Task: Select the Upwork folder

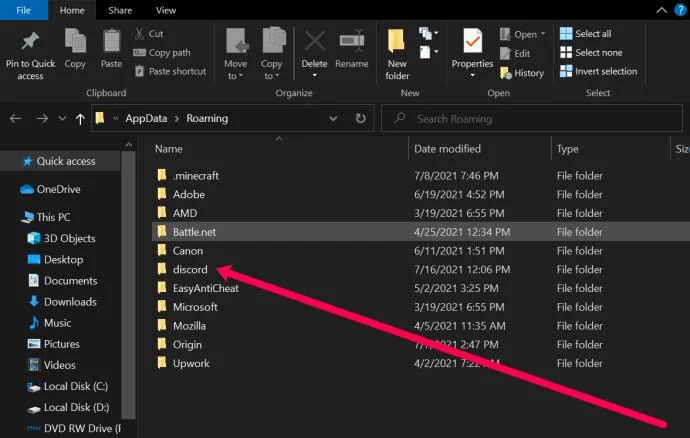Action: 191,364
